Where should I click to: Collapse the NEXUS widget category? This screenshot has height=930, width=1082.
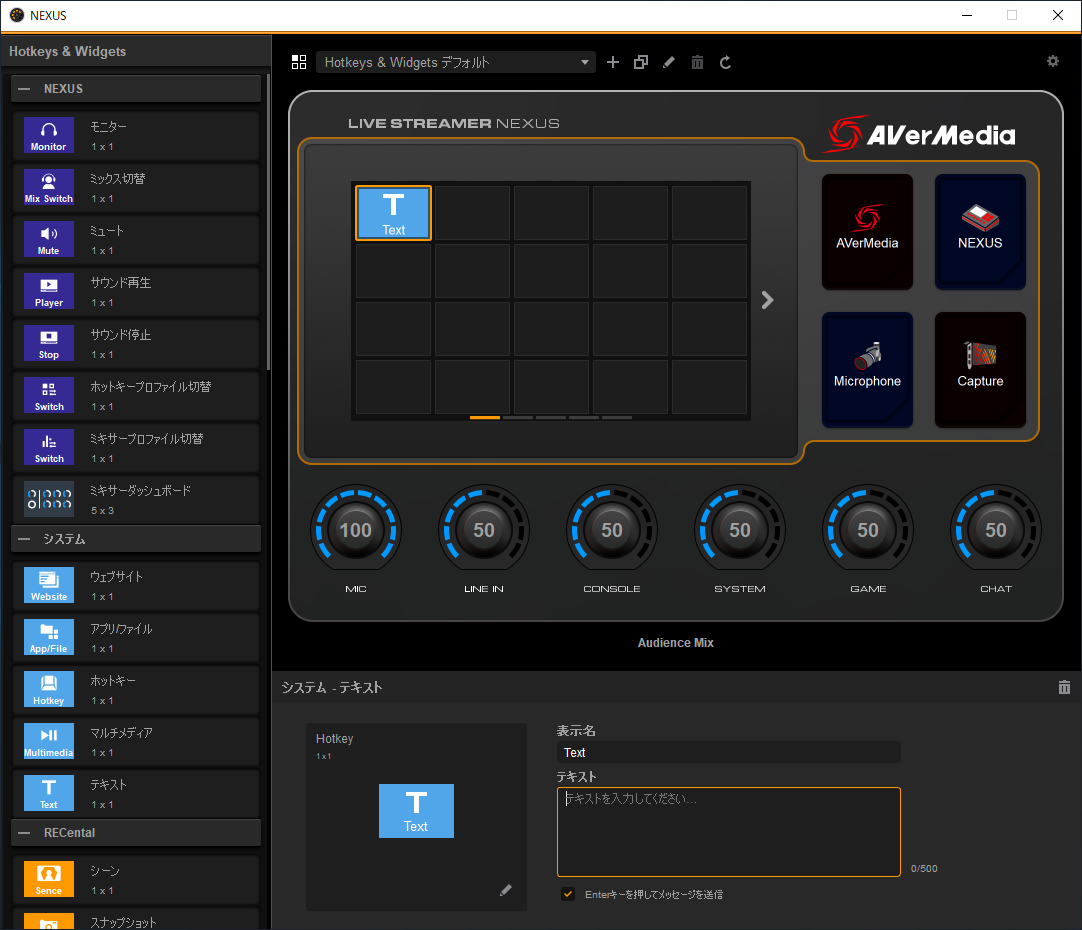(25, 89)
